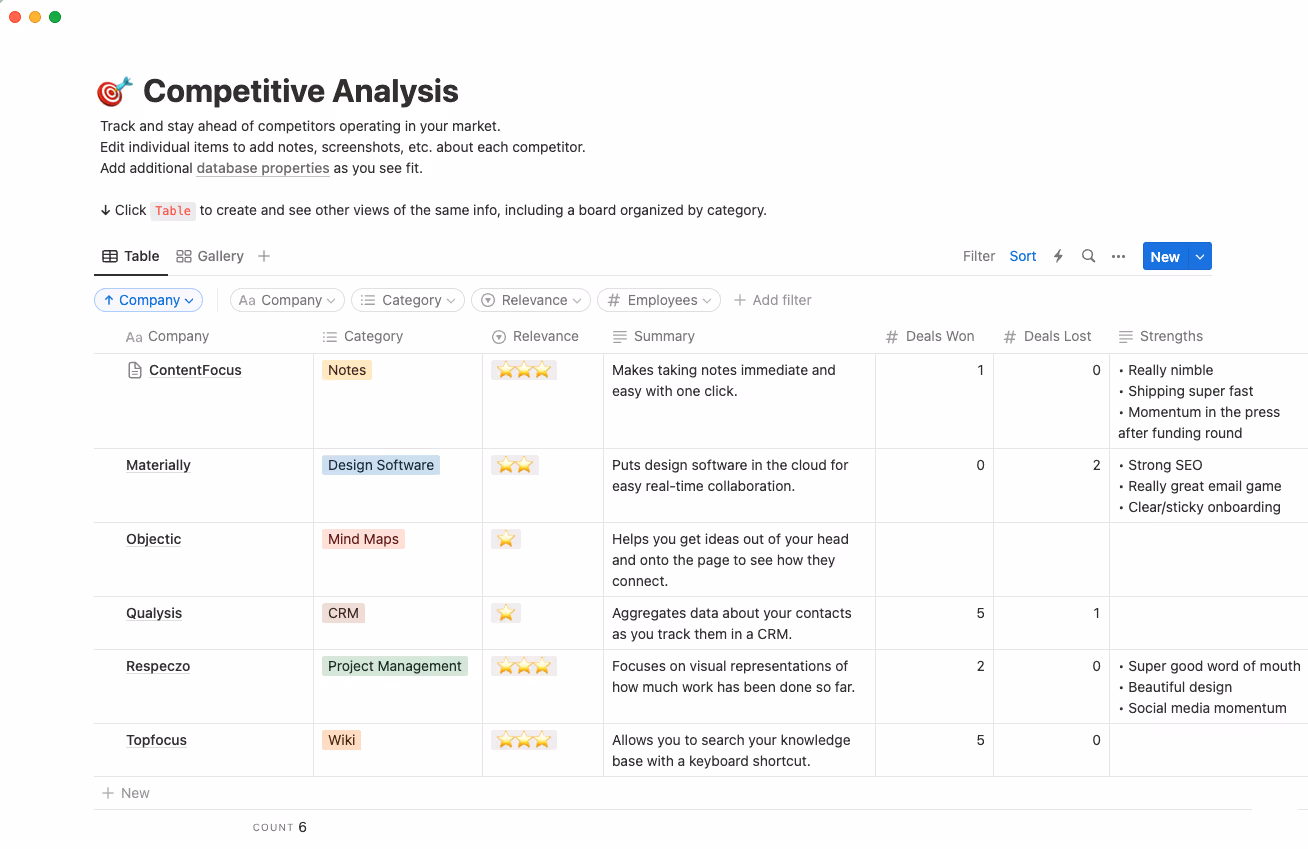Switch to the Gallery view tab
The height and width of the screenshot is (849, 1308).
210,256
